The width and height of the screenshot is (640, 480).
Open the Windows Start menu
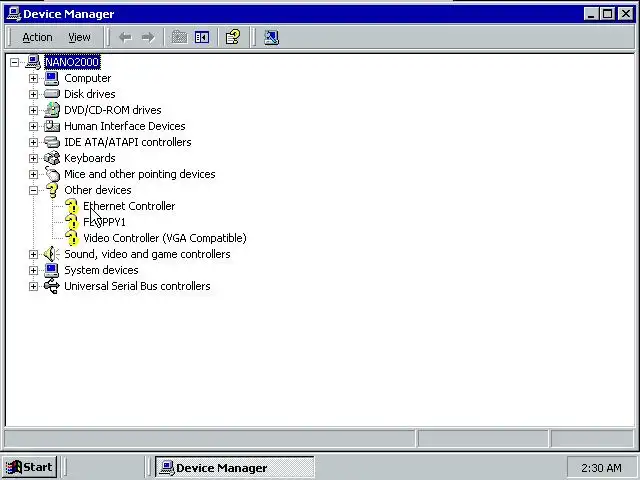click(29, 467)
